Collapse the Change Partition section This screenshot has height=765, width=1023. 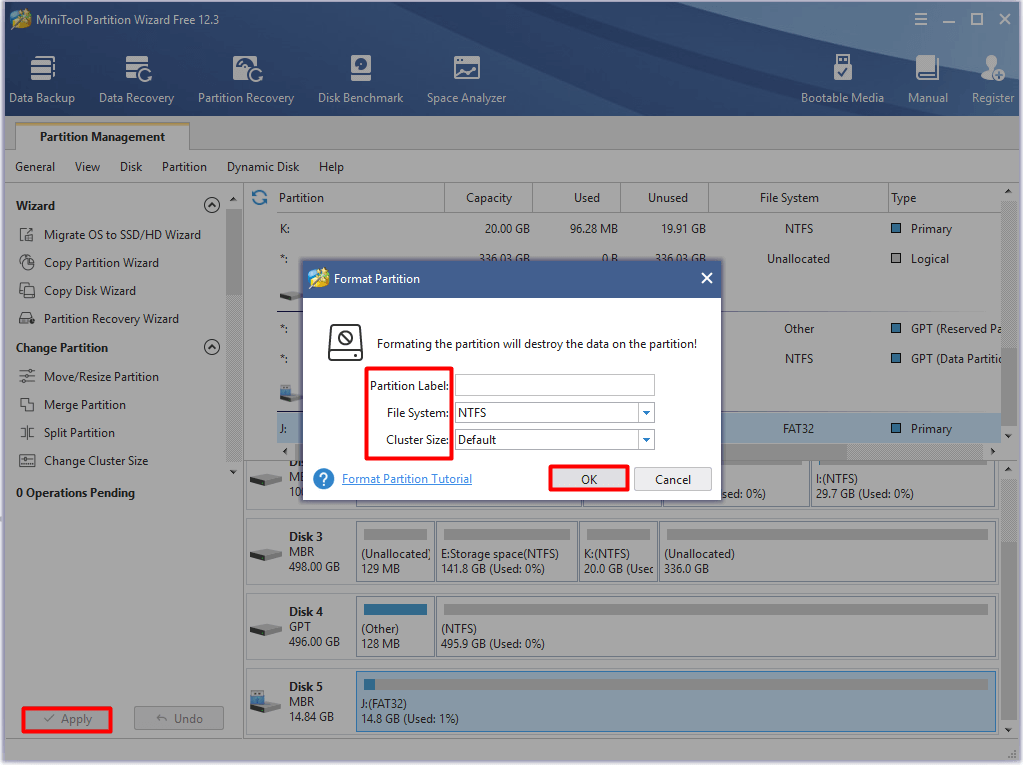[212, 347]
